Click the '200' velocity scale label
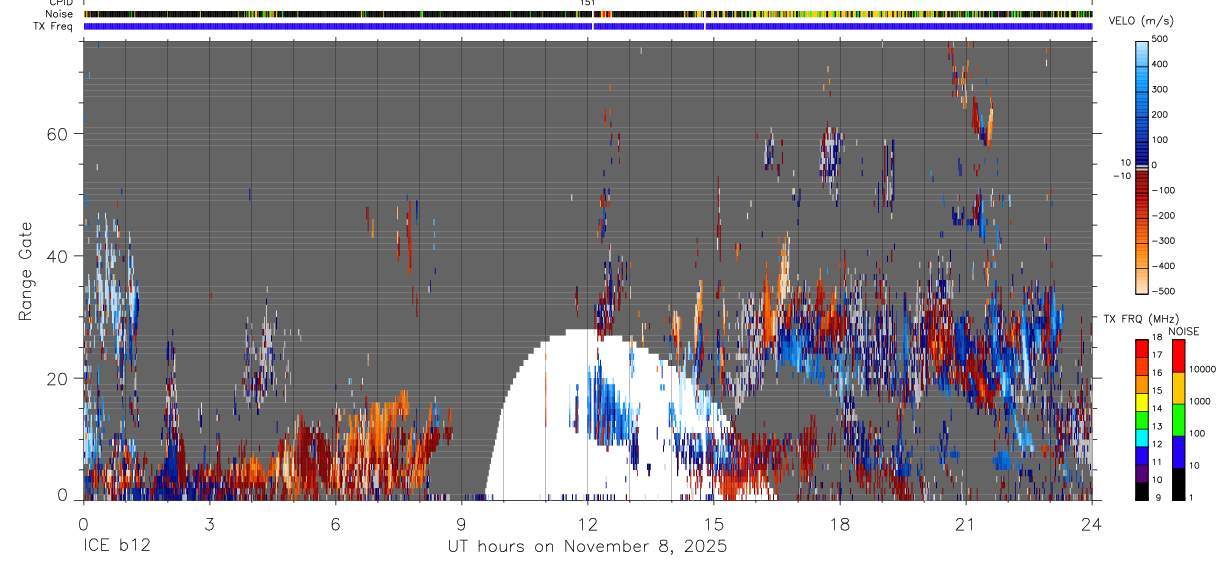The height and width of the screenshot is (567, 1228). [1159, 114]
